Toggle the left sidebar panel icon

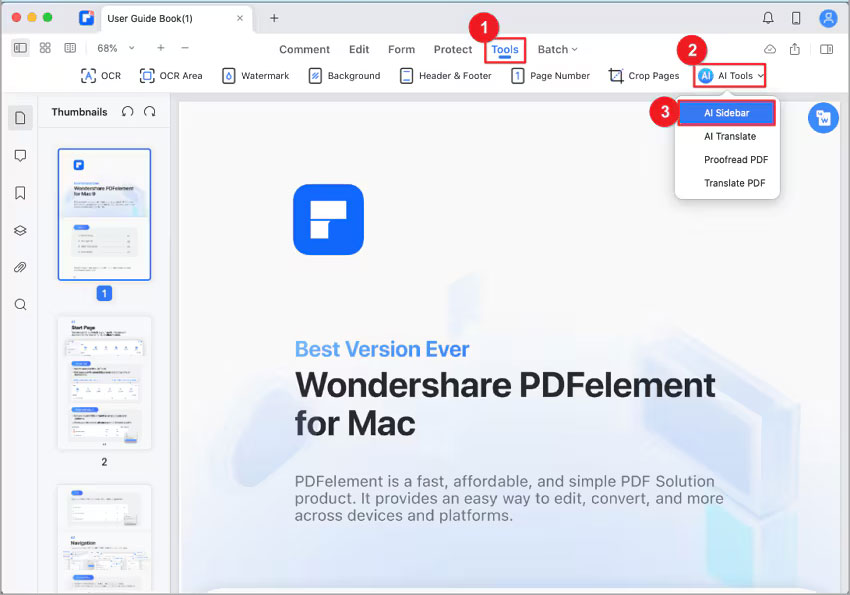coord(21,48)
